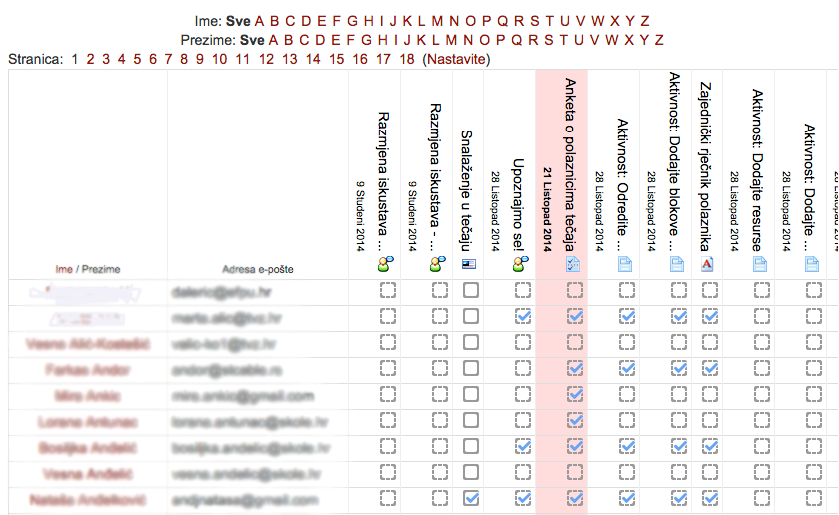The width and height of the screenshot is (839, 515).
Task: Toggle Snalaženje u tečaju checkbox in first row
Action: click(x=471, y=290)
